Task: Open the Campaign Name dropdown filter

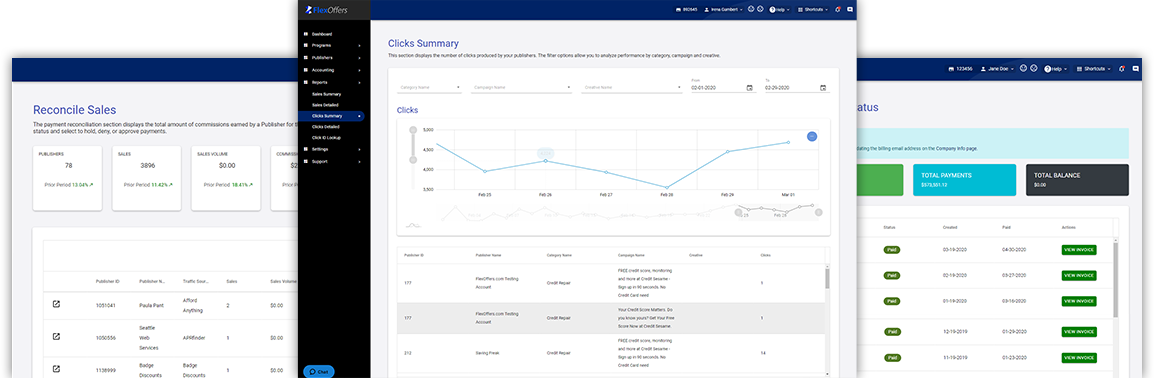Action: click(522, 88)
